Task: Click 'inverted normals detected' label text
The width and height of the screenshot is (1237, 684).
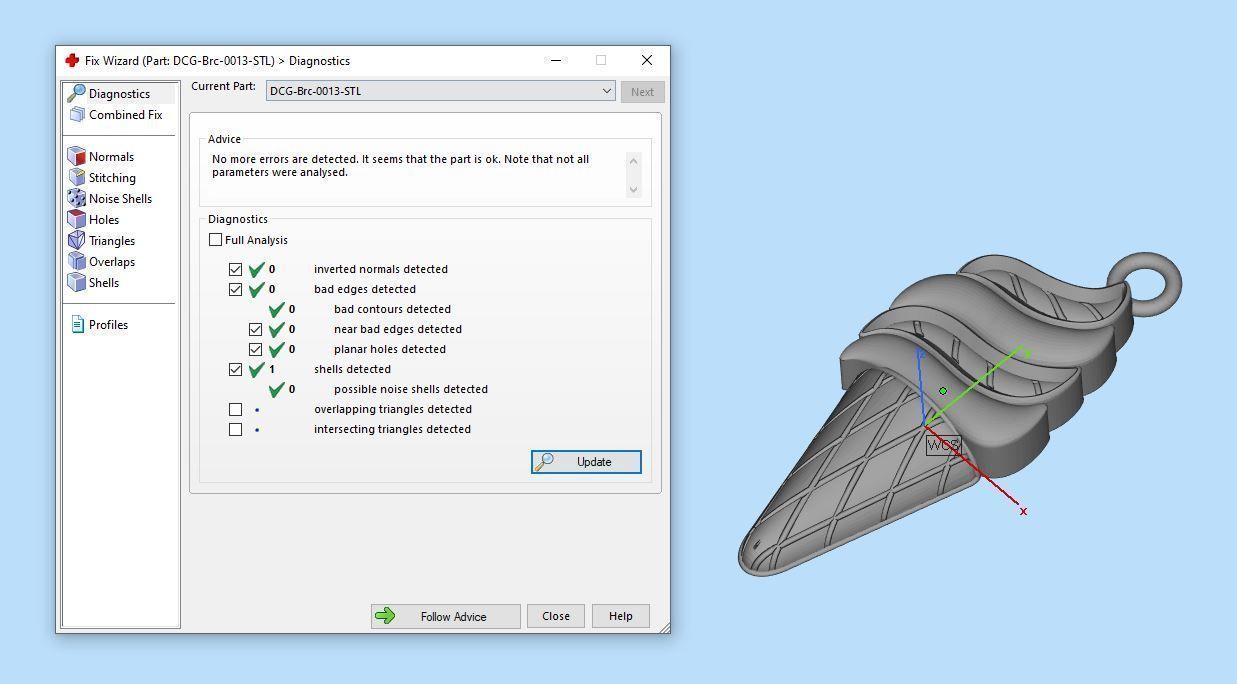Action: (x=381, y=269)
